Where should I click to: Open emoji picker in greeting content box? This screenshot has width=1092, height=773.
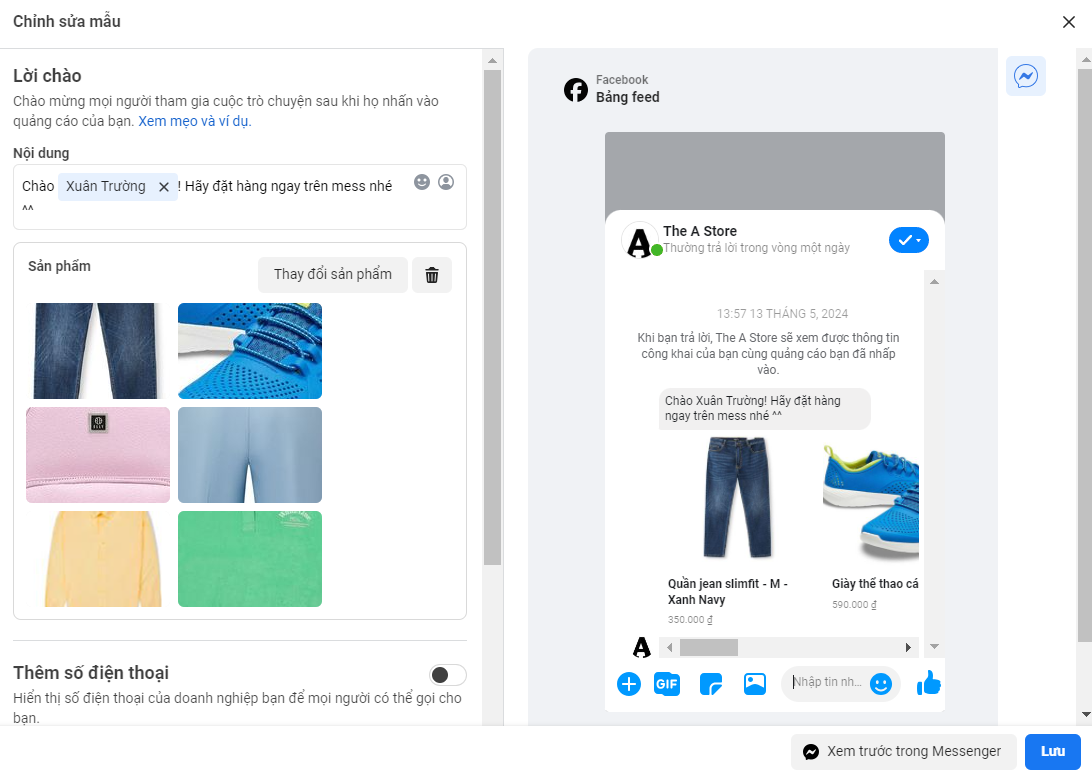pyautogui.click(x=422, y=182)
